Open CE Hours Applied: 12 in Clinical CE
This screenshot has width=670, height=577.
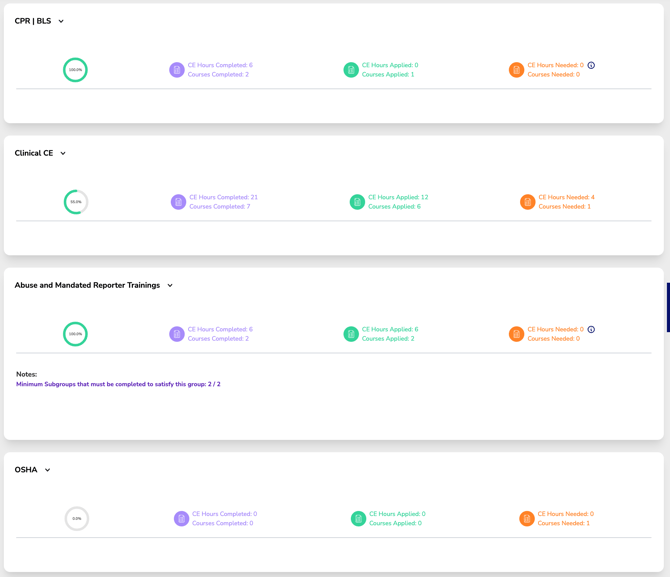click(x=398, y=197)
